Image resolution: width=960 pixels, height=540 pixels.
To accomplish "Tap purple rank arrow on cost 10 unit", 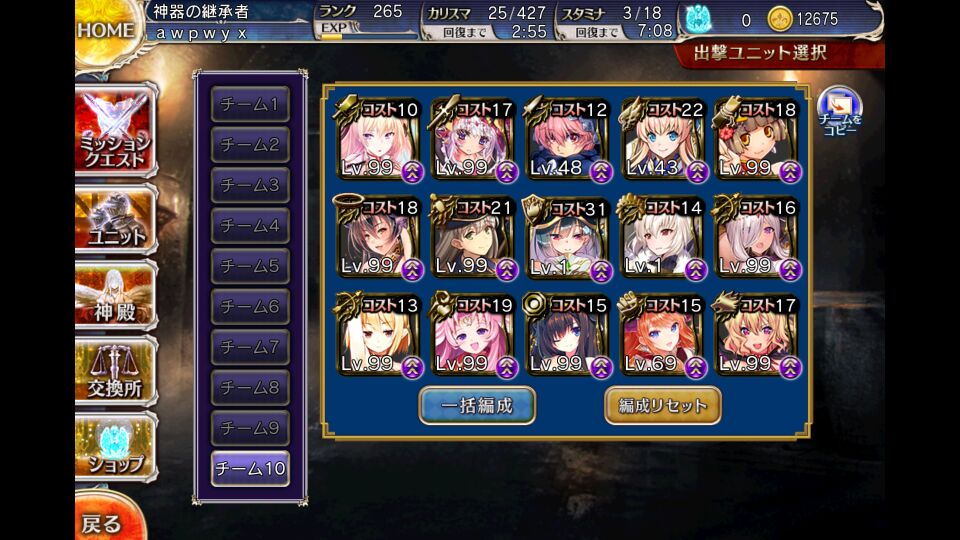I will point(412,172).
